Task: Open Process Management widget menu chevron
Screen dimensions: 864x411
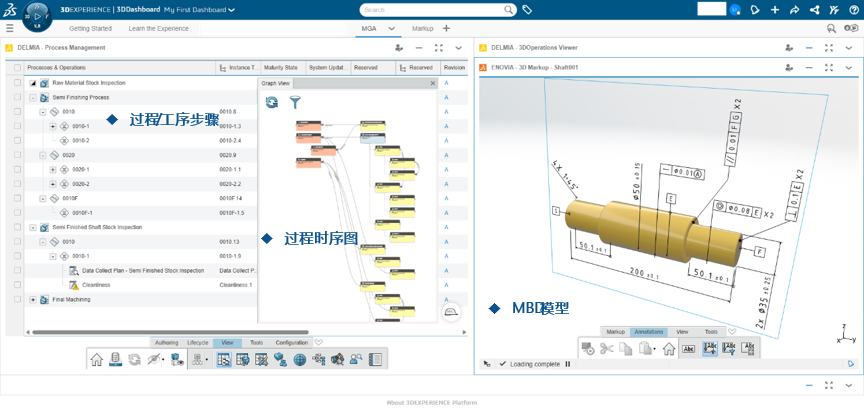Action: (x=458, y=48)
